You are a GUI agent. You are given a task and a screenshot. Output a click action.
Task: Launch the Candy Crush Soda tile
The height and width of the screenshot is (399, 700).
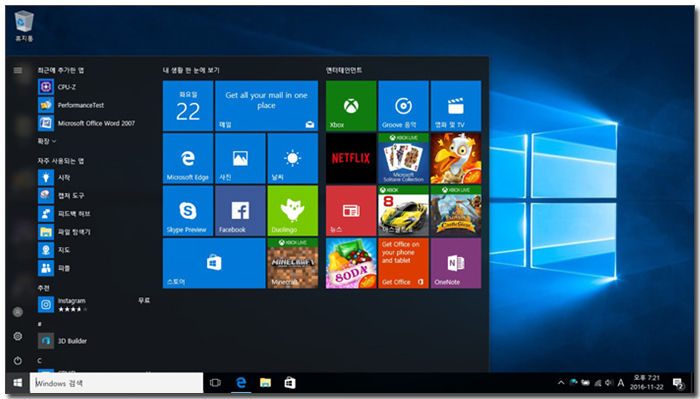point(351,263)
